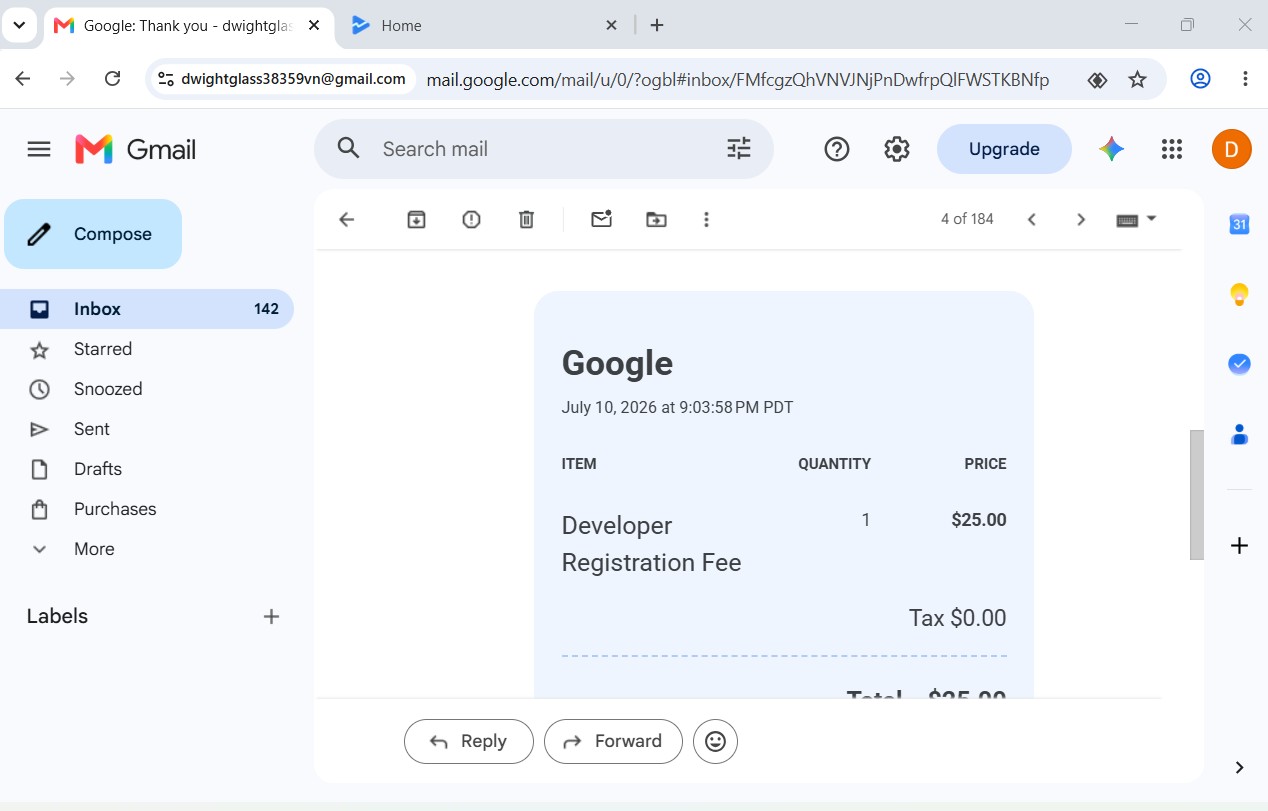Go to the newer email arrow
1268x811 pixels.
coord(1031,219)
